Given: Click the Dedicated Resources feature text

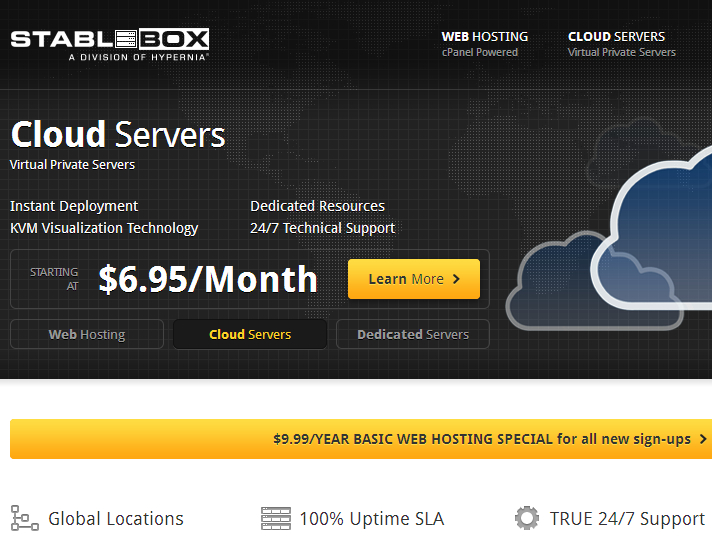Looking at the screenshot, I should pyautogui.click(x=317, y=206).
